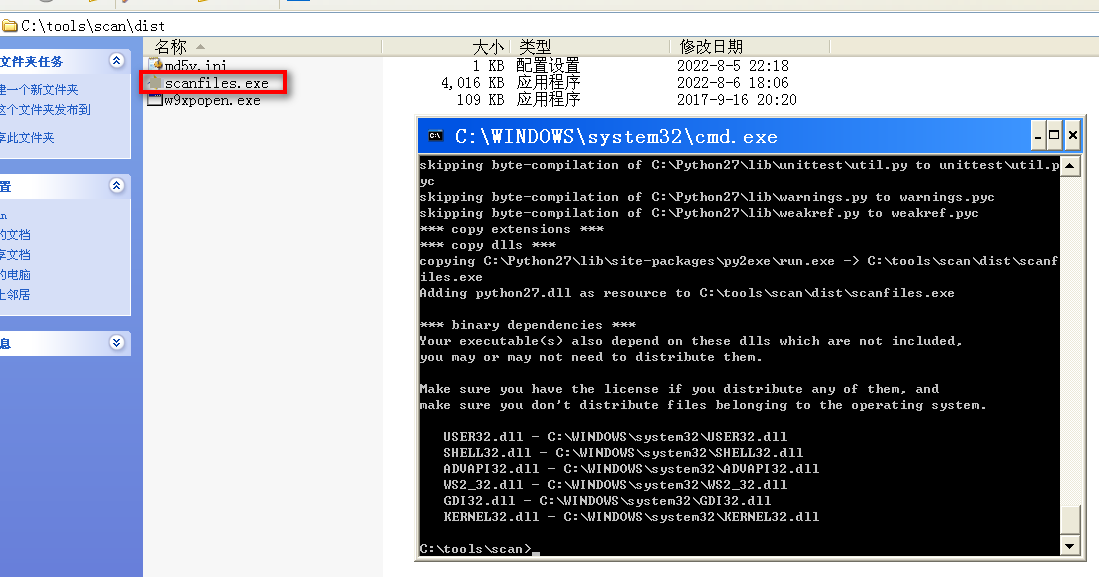Click the 2017-9-16 20:20 date value
The image size is (1099, 577).
pyautogui.click(x=737, y=100)
